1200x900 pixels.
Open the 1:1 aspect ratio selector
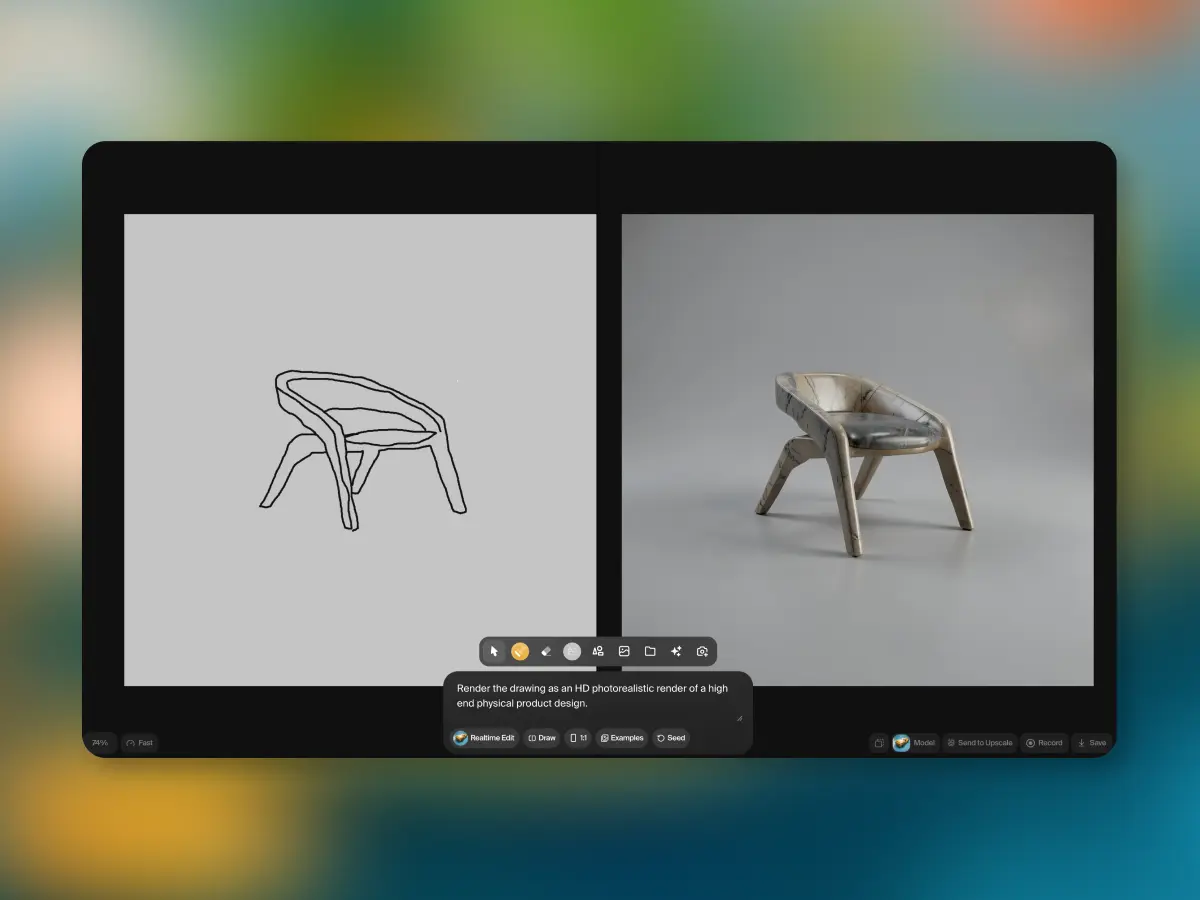(x=578, y=738)
